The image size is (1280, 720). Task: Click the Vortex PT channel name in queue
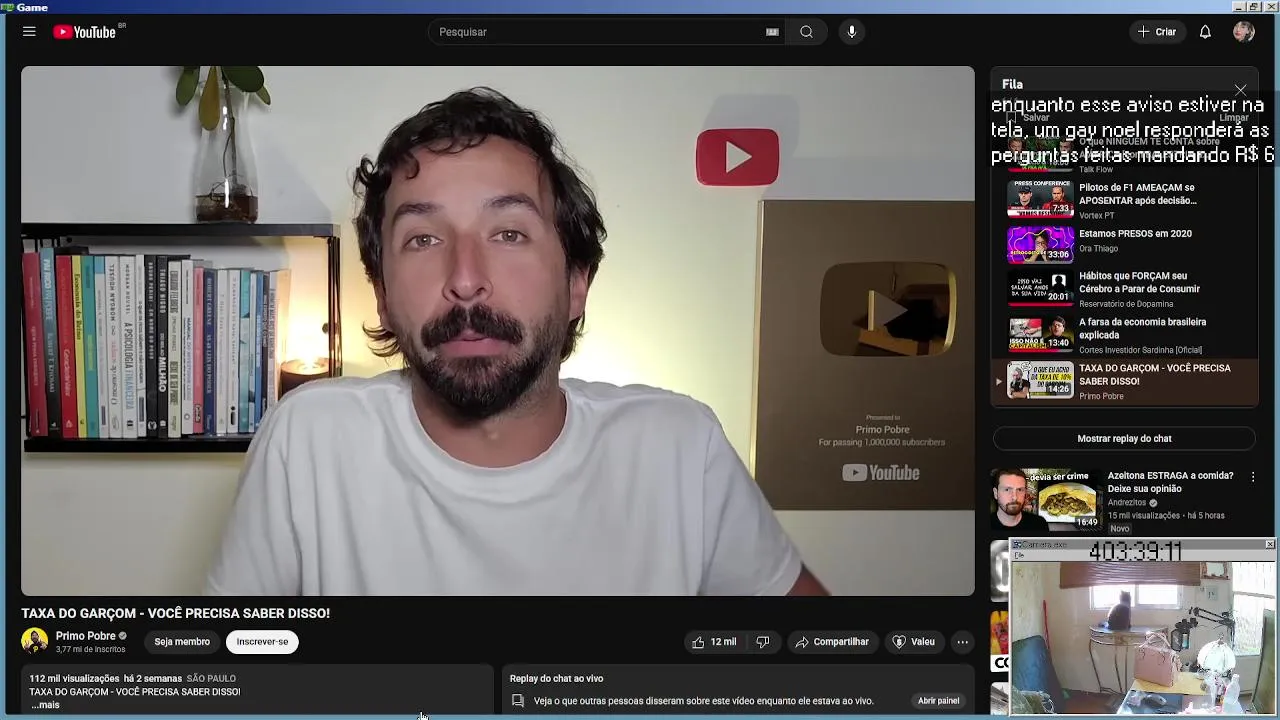point(1097,216)
